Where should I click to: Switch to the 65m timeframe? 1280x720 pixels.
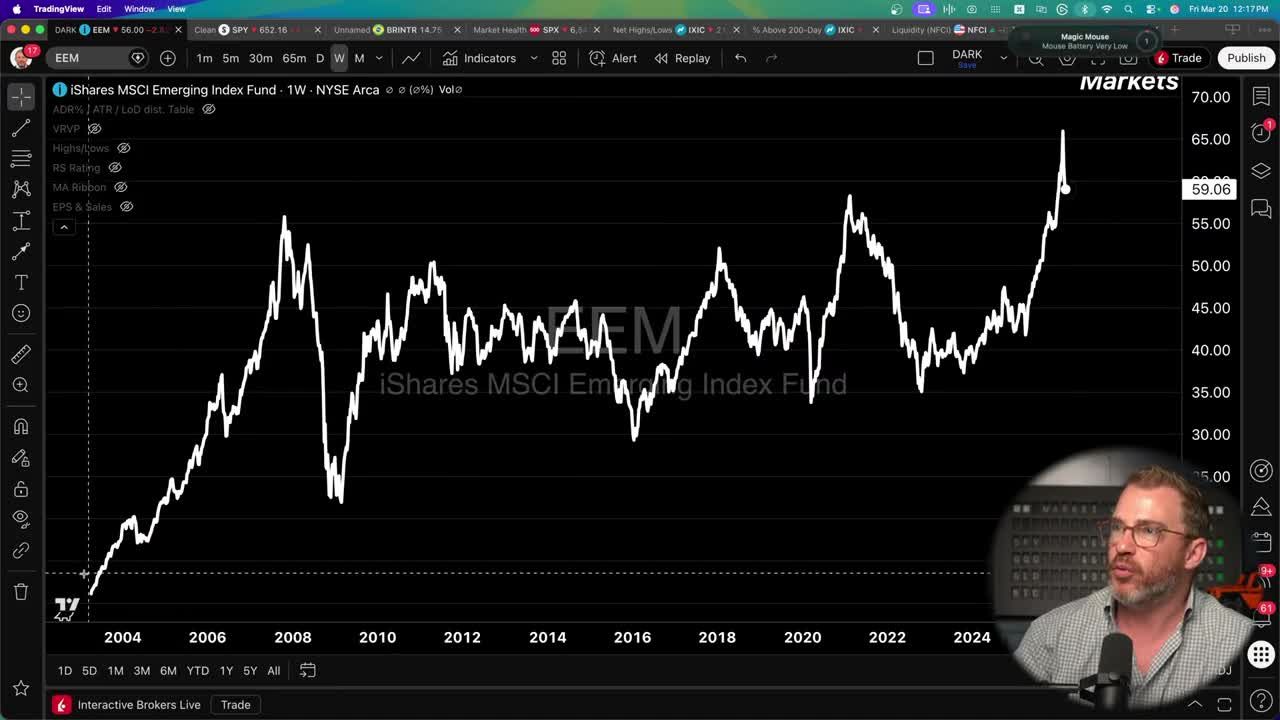pos(294,58)
